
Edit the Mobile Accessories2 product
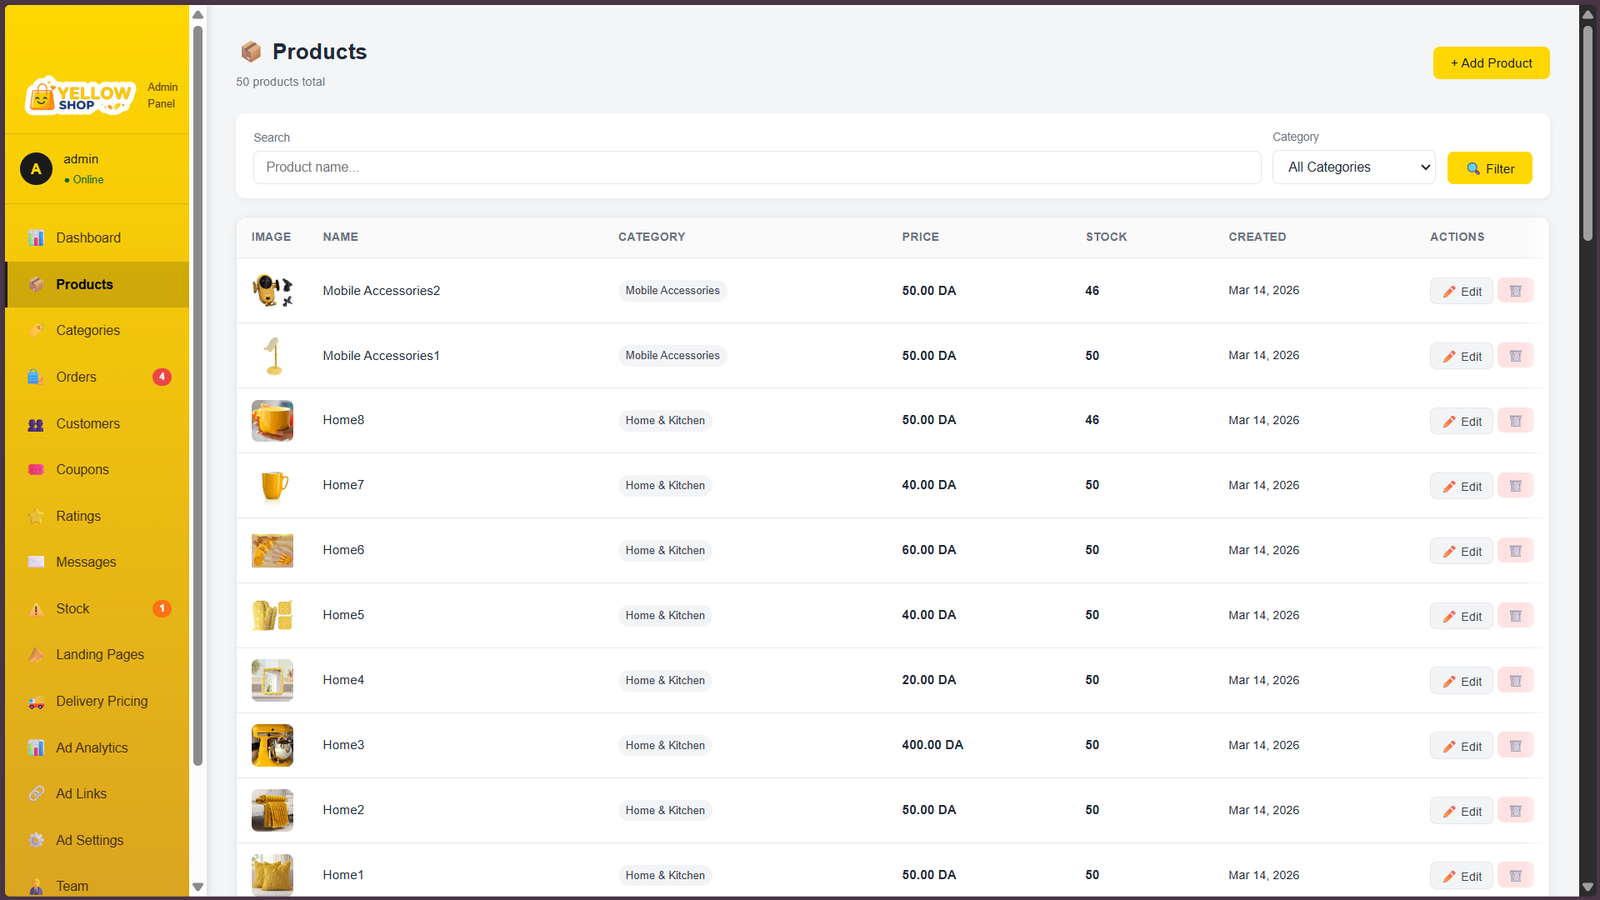(1461, 291)
